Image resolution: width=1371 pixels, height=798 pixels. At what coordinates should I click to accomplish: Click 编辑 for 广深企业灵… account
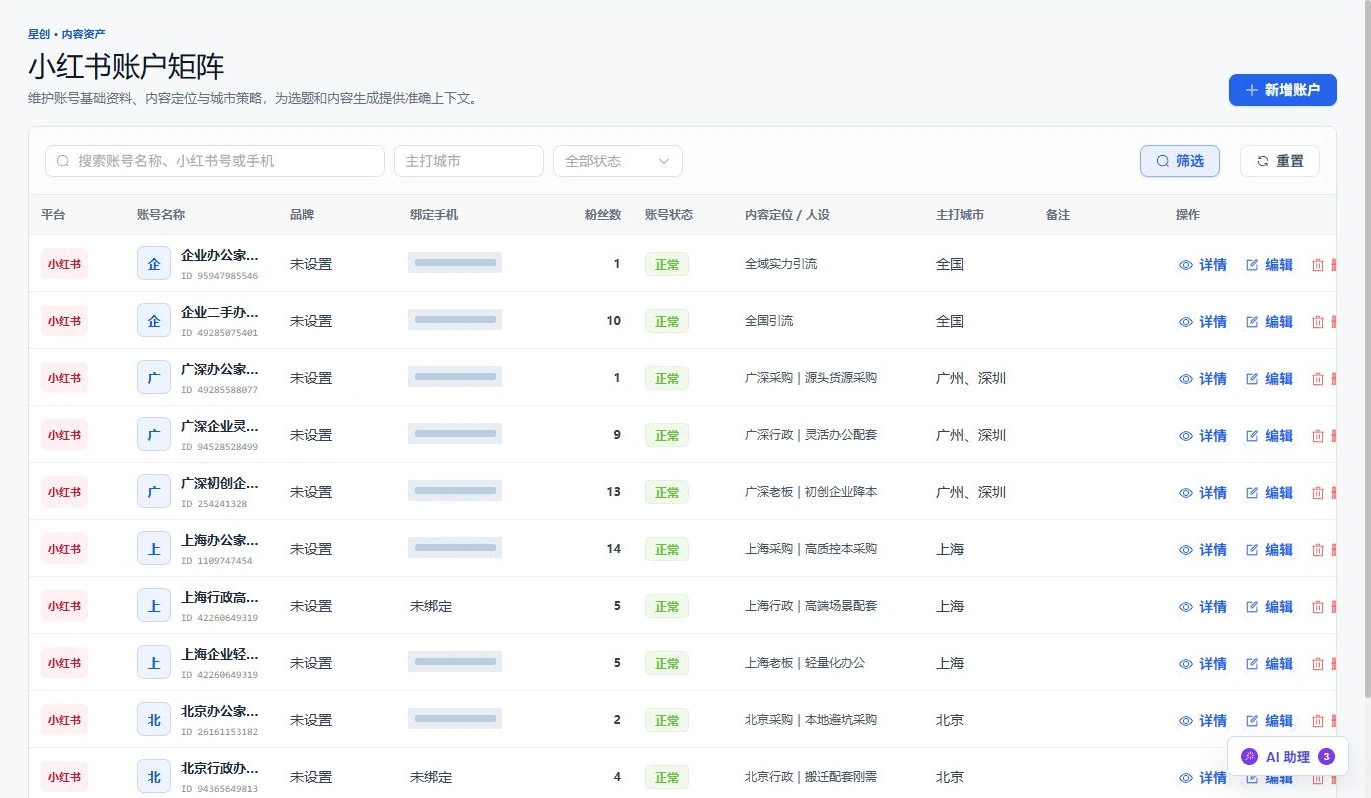tap(1269, 436)
